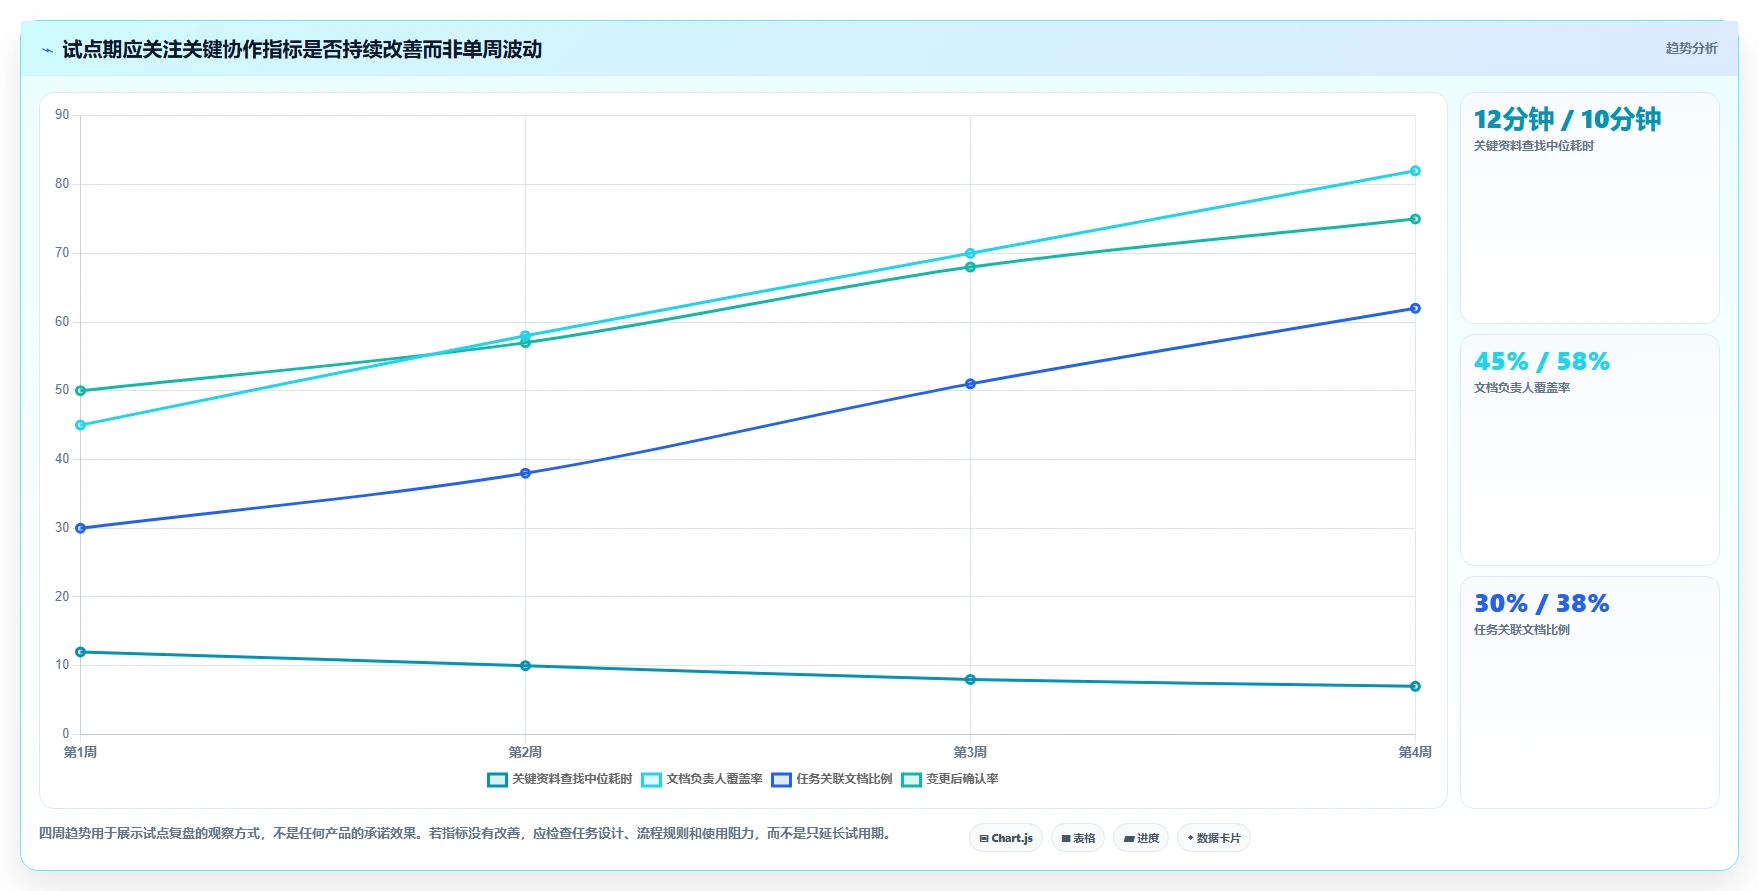This screenshot has height=891, width=1759.
Task: Click the 0 y-axis label
Action: [66, 734]
